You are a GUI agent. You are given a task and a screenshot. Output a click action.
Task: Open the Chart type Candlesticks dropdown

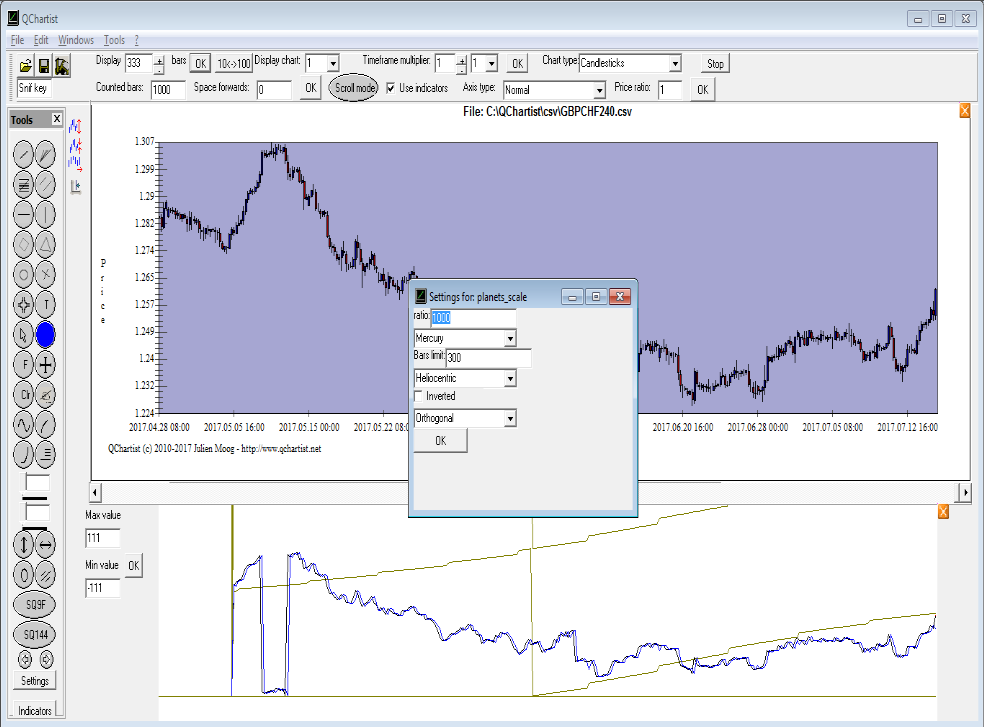point(675,63)
